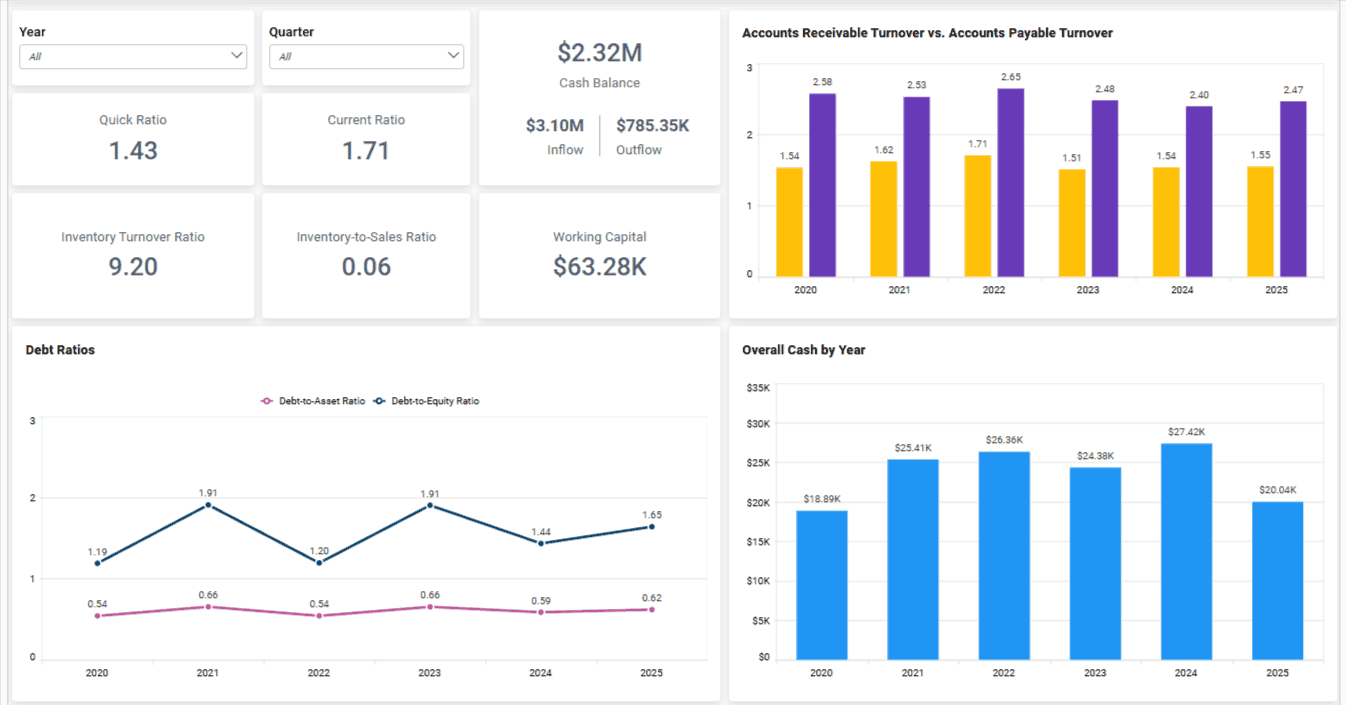1346x705 pixels.
Task: Select the Current Ratio KPI card
Action: tap(366, 139)
